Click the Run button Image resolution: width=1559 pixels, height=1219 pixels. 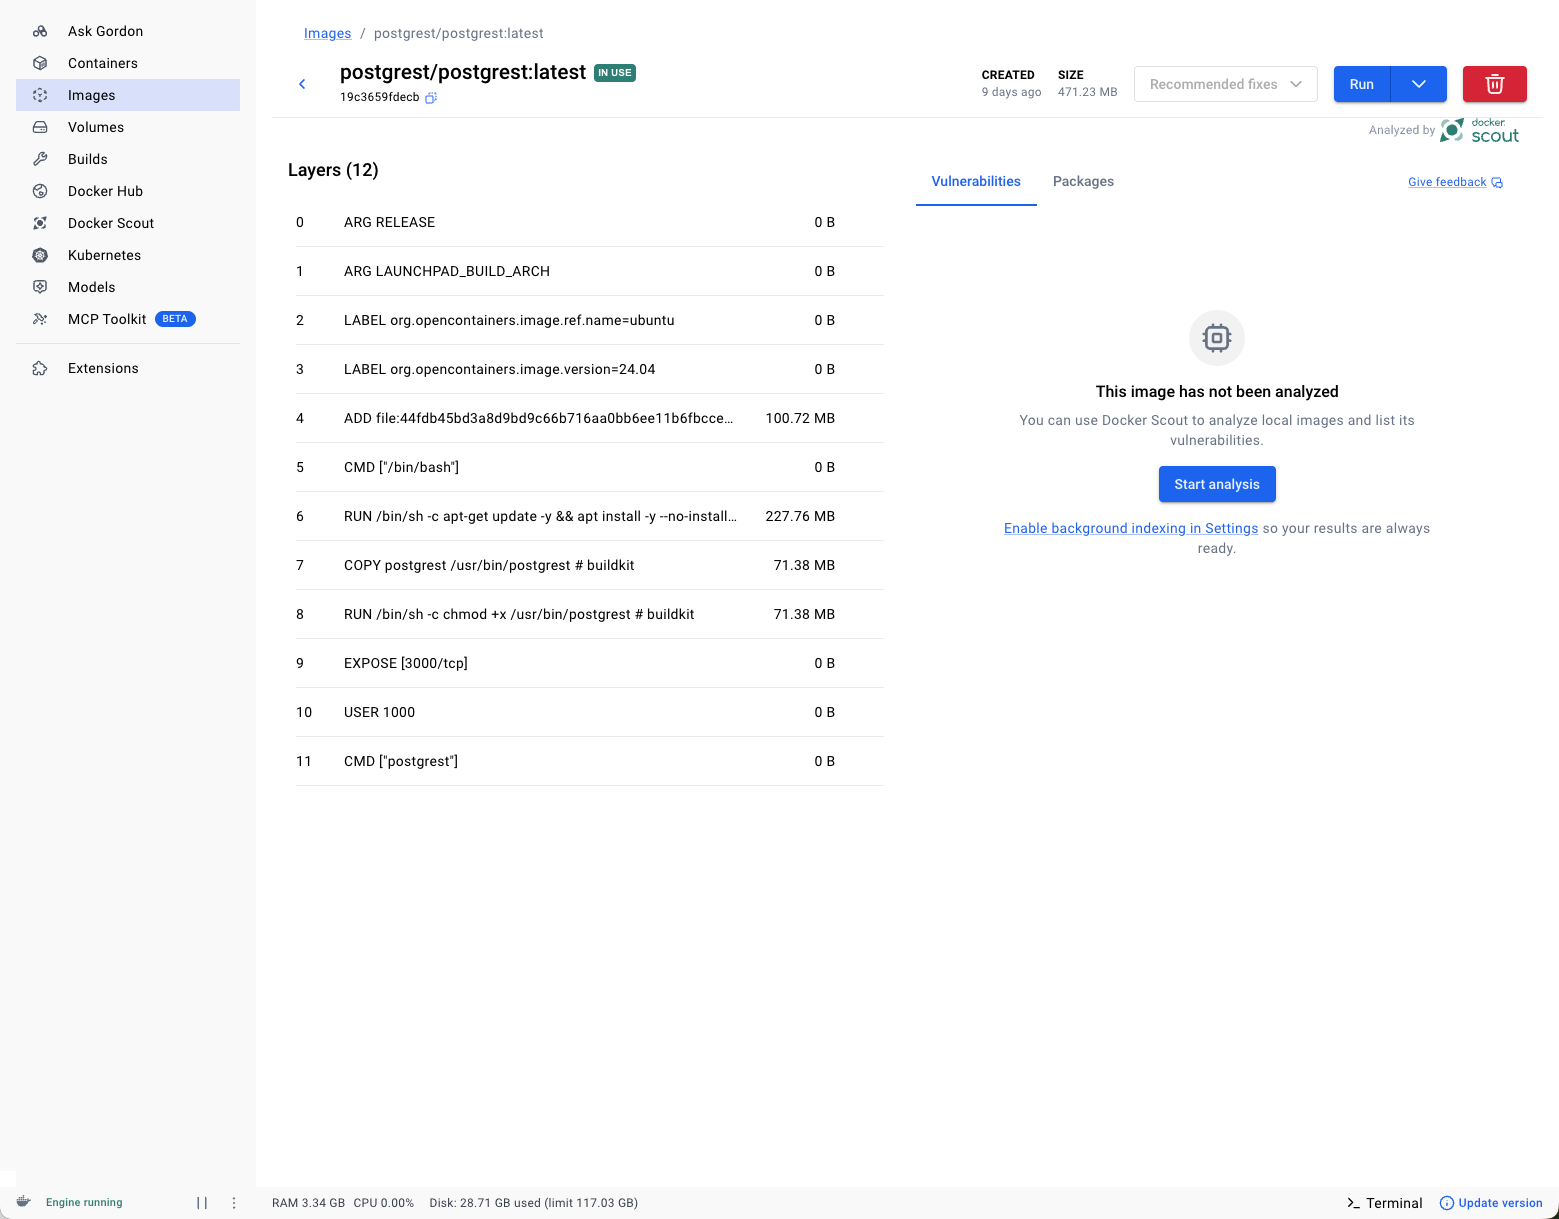pyautogui.click(x=1362, y=84)
